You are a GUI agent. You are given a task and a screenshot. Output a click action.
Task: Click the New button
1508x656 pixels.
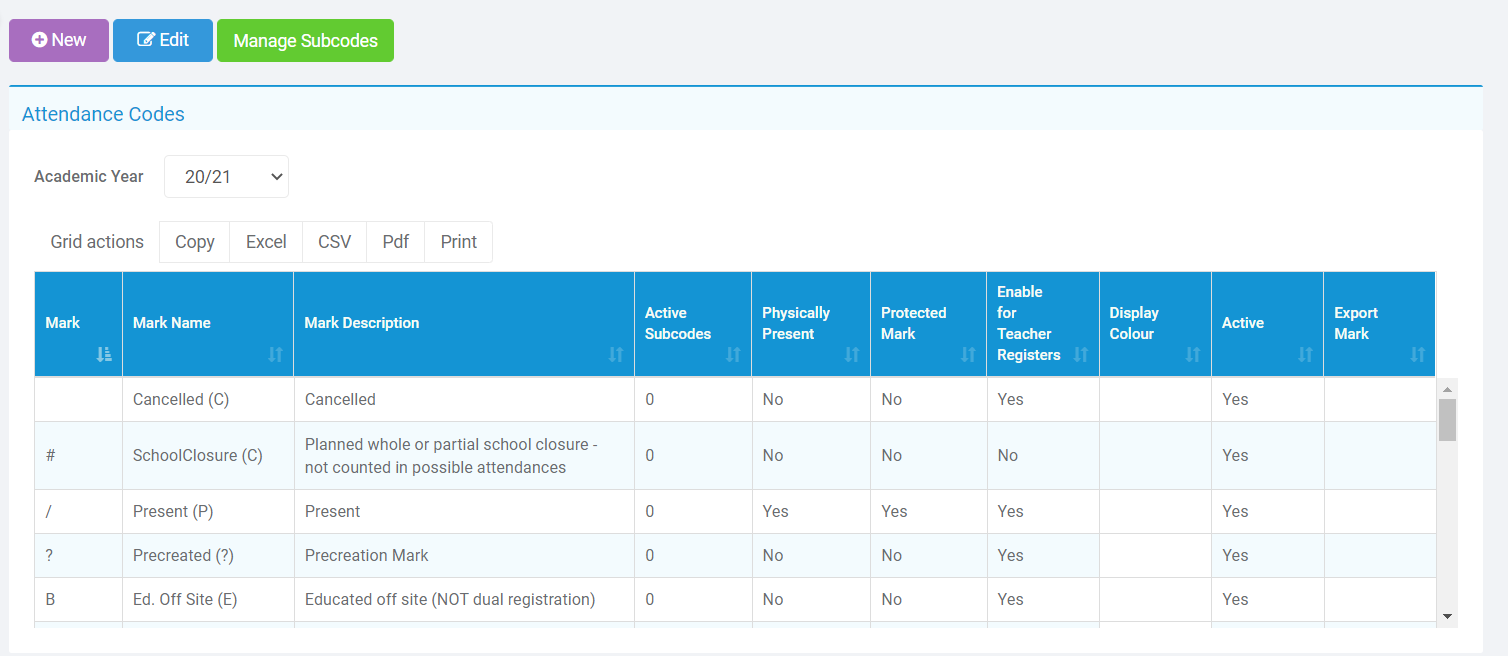pyautogui.click(x=59, y=41)
